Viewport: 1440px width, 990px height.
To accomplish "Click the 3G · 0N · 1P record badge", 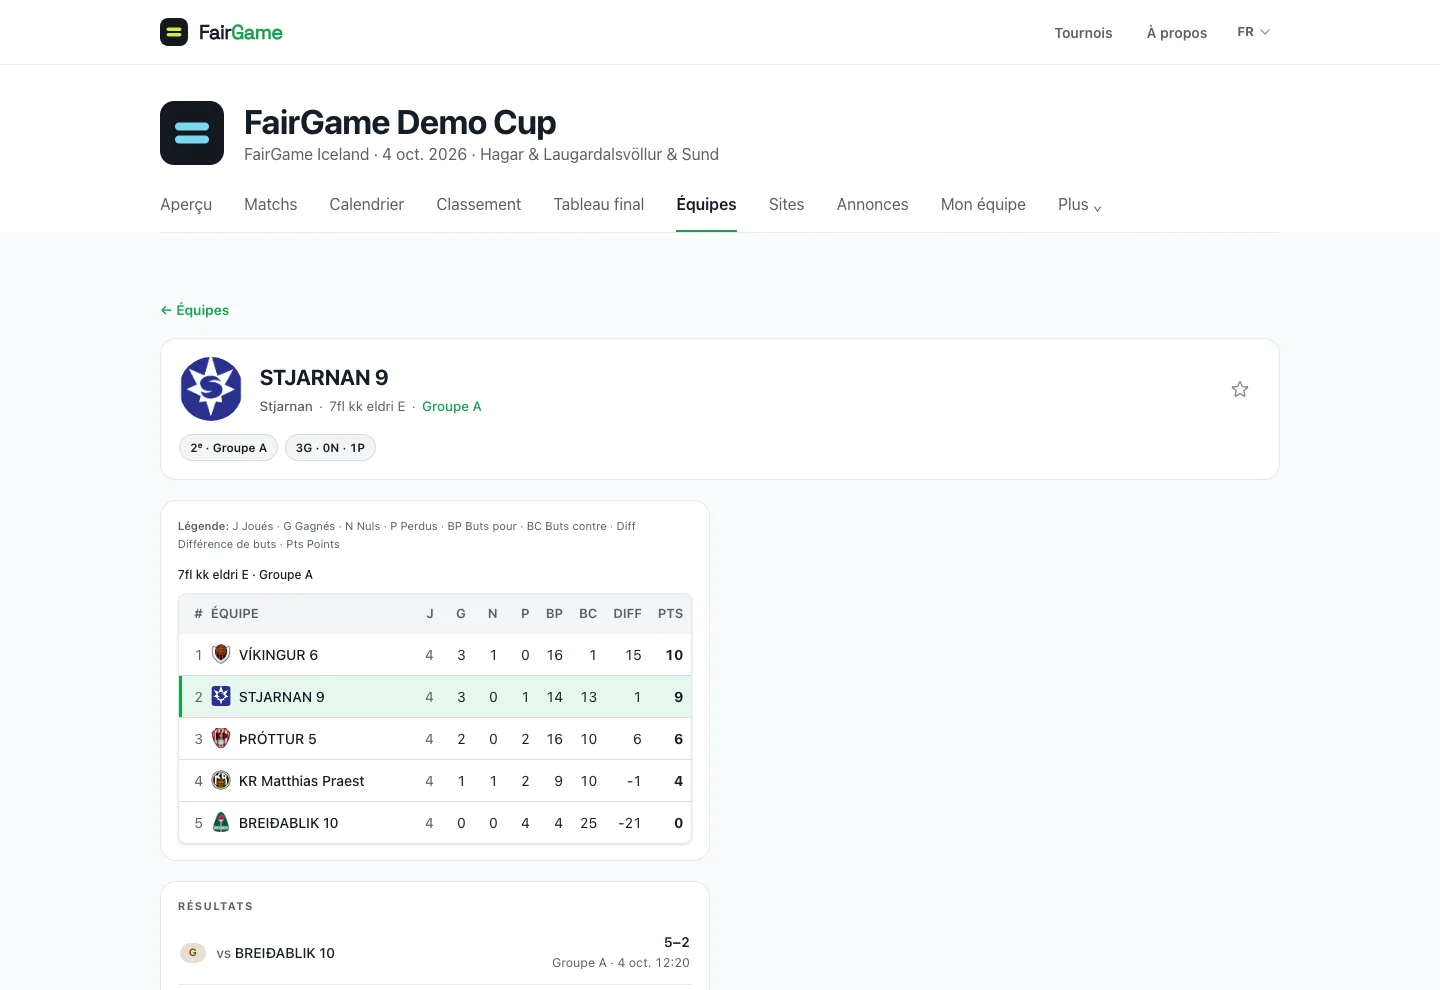I will click(330, 448).
